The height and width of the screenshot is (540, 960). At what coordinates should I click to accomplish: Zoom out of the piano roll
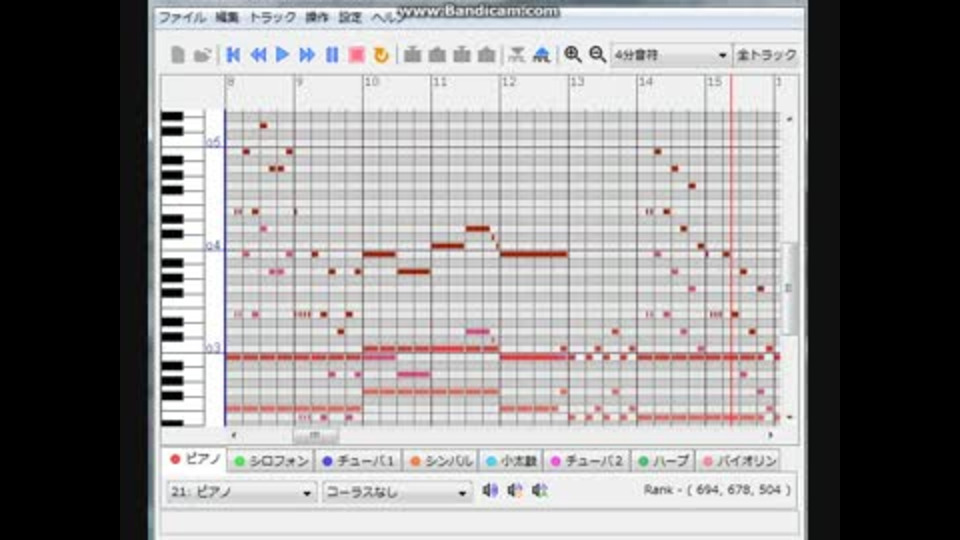point(597,55)
